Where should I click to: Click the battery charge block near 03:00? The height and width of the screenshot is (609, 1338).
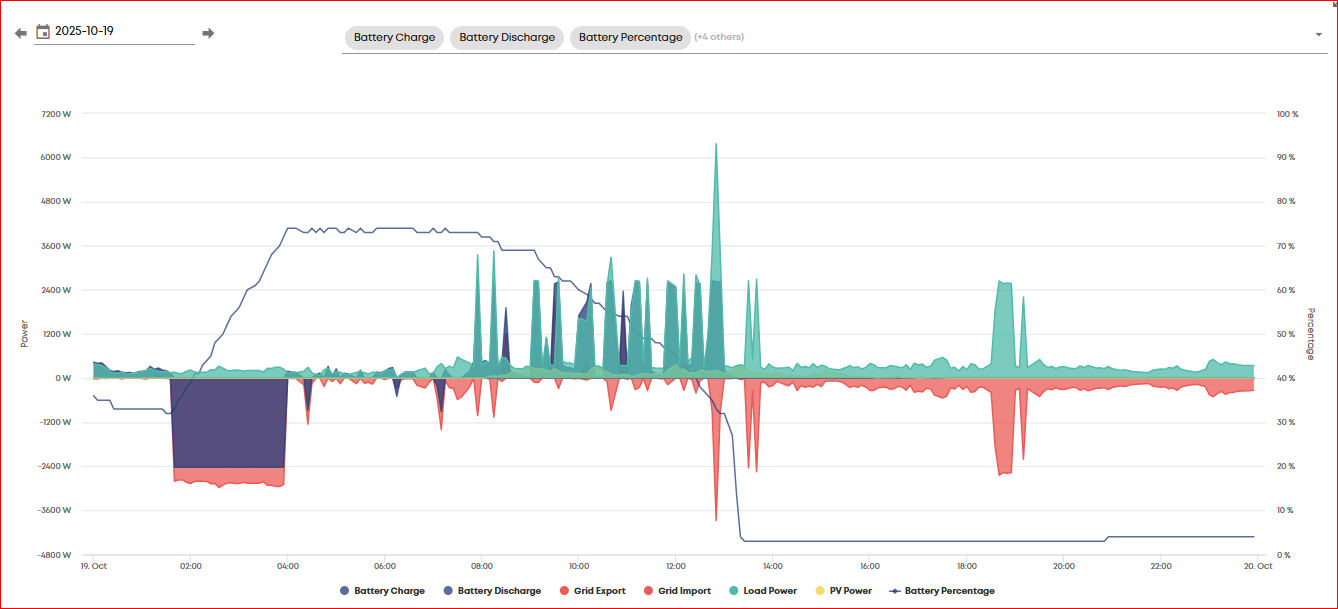pos(229,422)
